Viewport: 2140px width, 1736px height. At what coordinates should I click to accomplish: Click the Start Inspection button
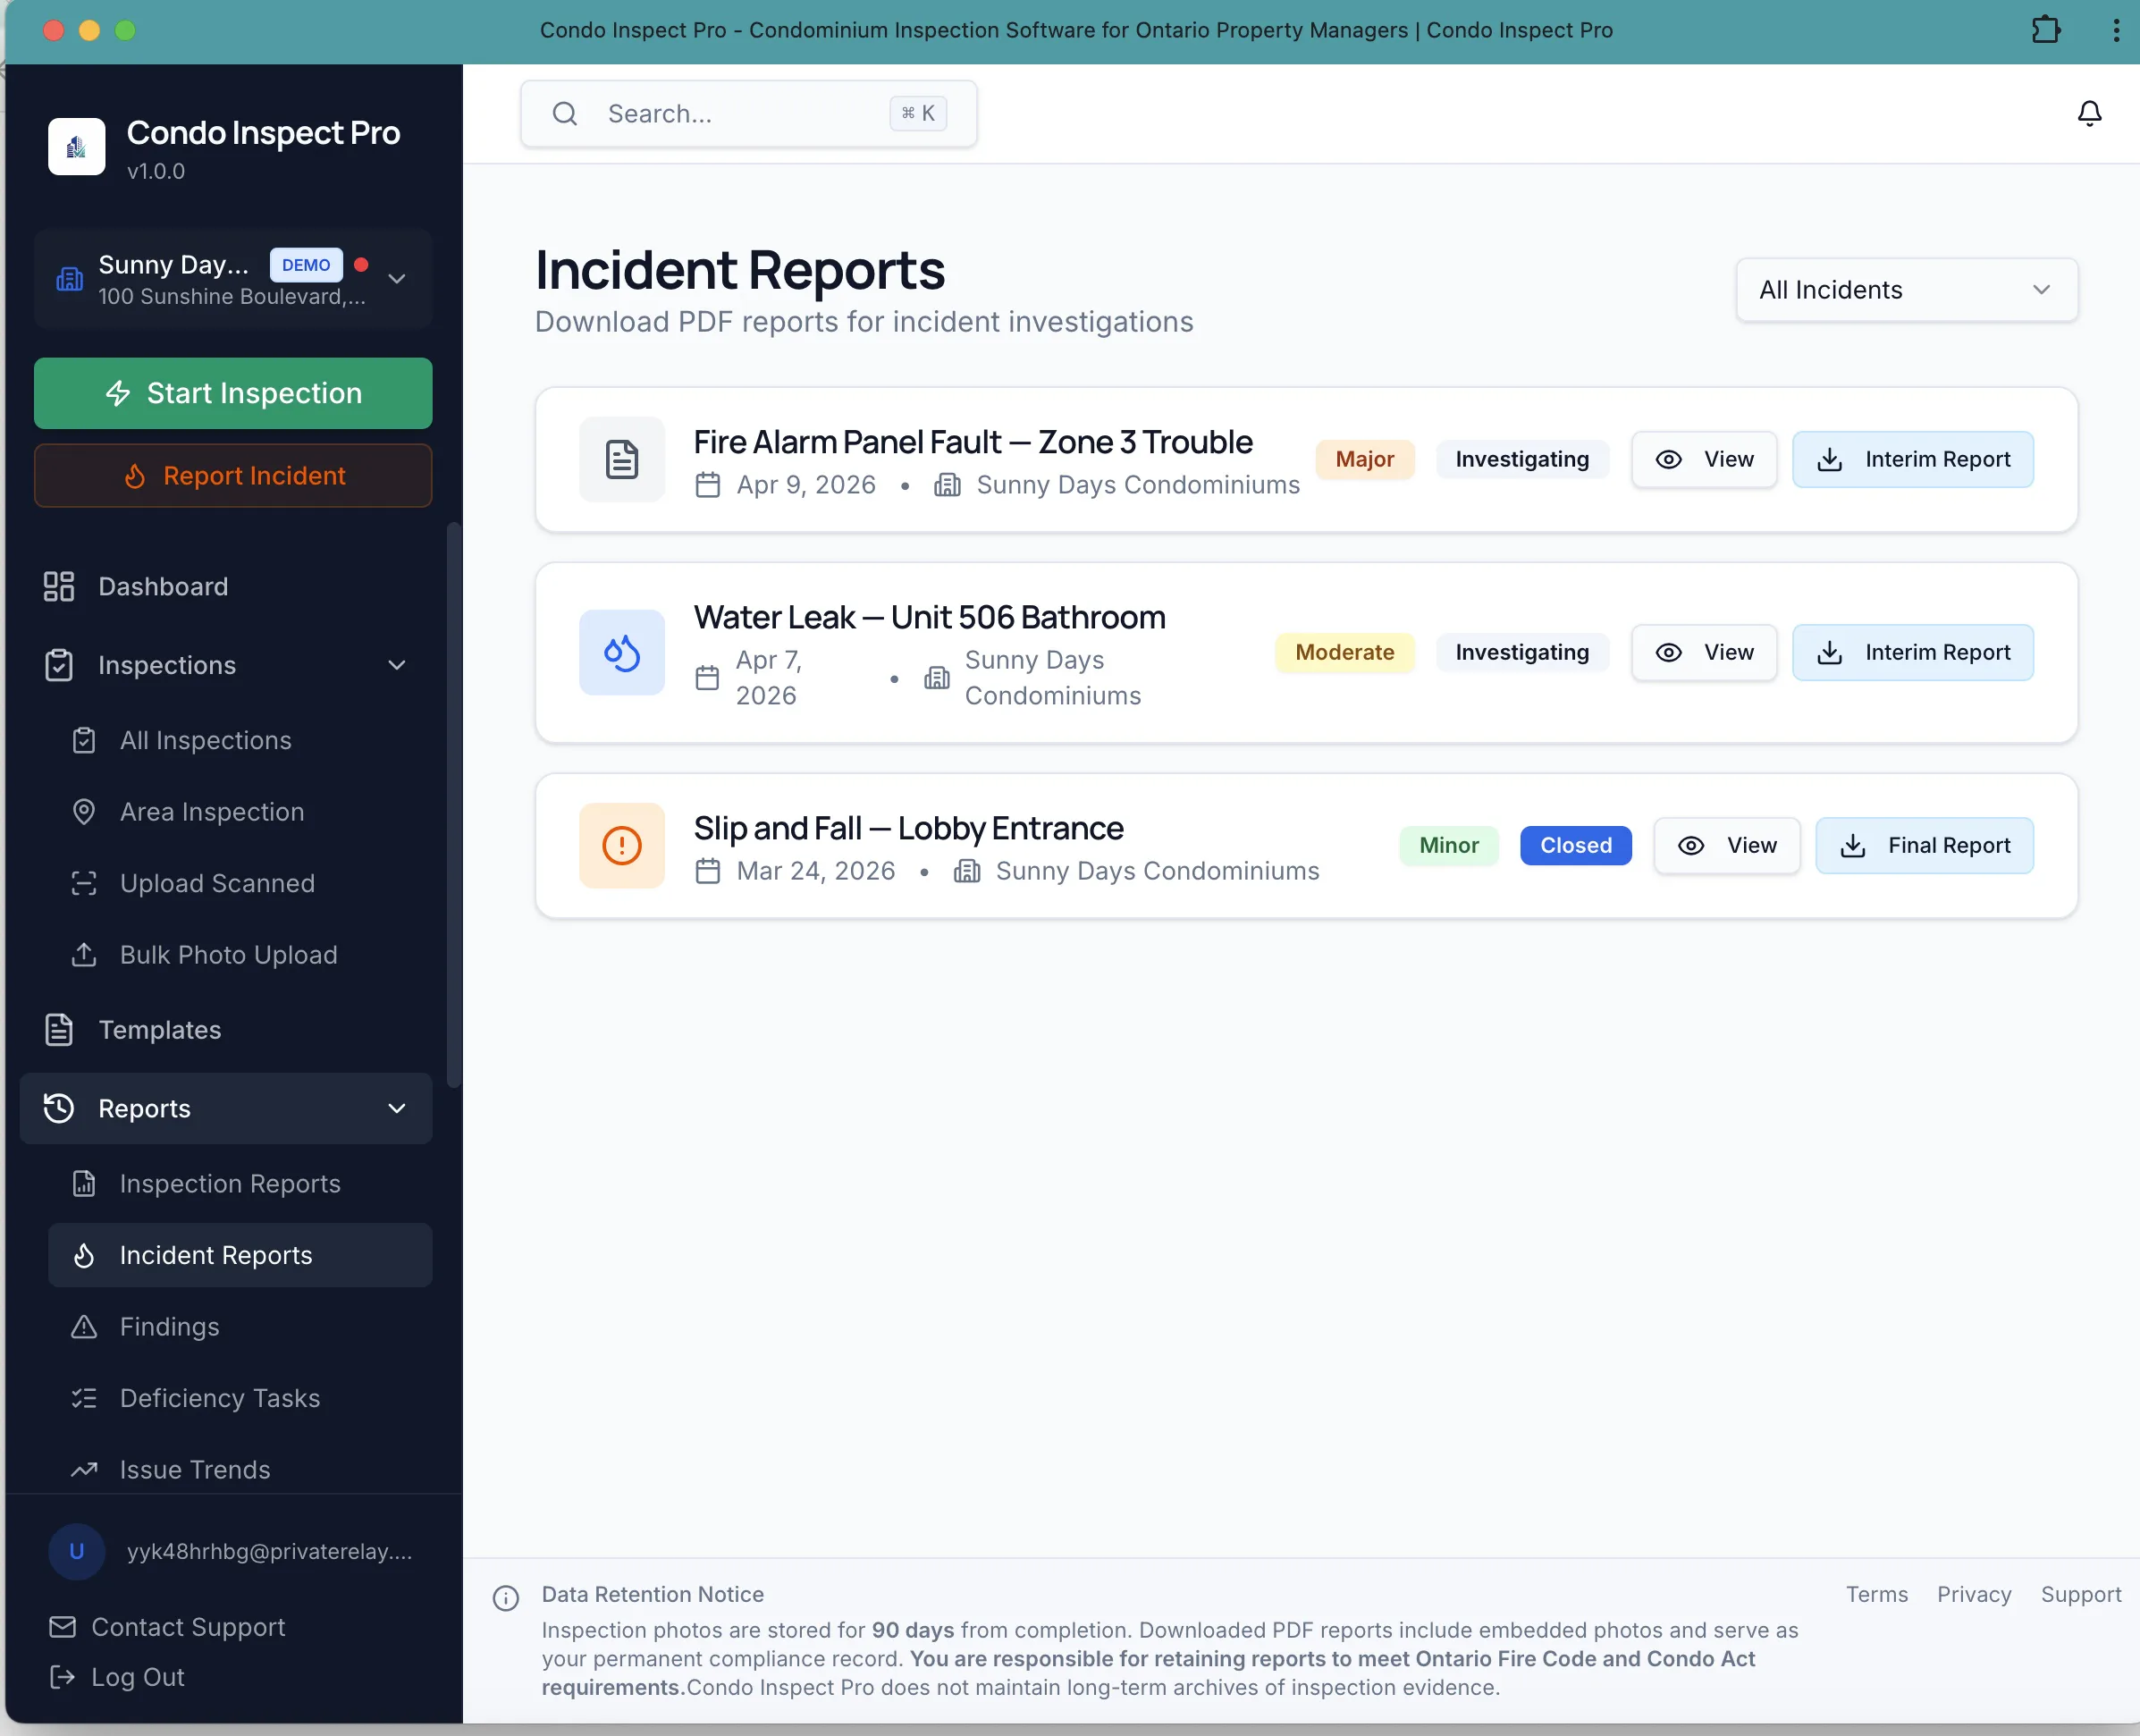[x=233, y=393]
